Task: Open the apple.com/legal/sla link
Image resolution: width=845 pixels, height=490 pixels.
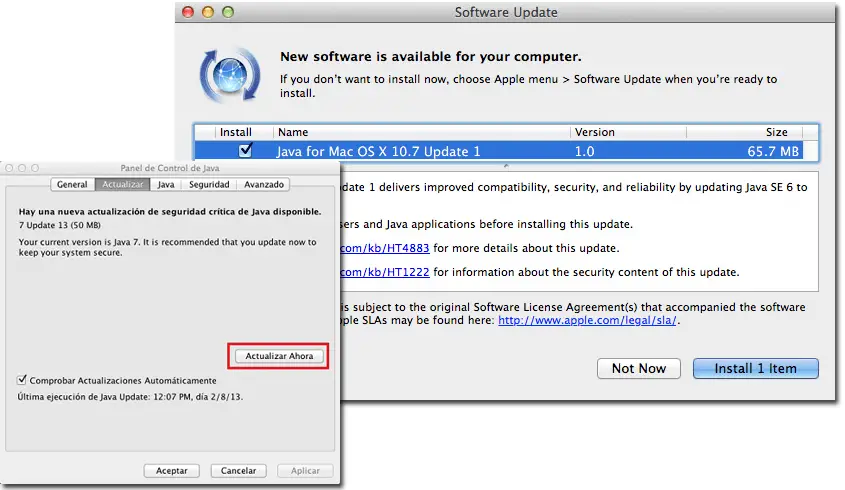Action: coord(587,320)
